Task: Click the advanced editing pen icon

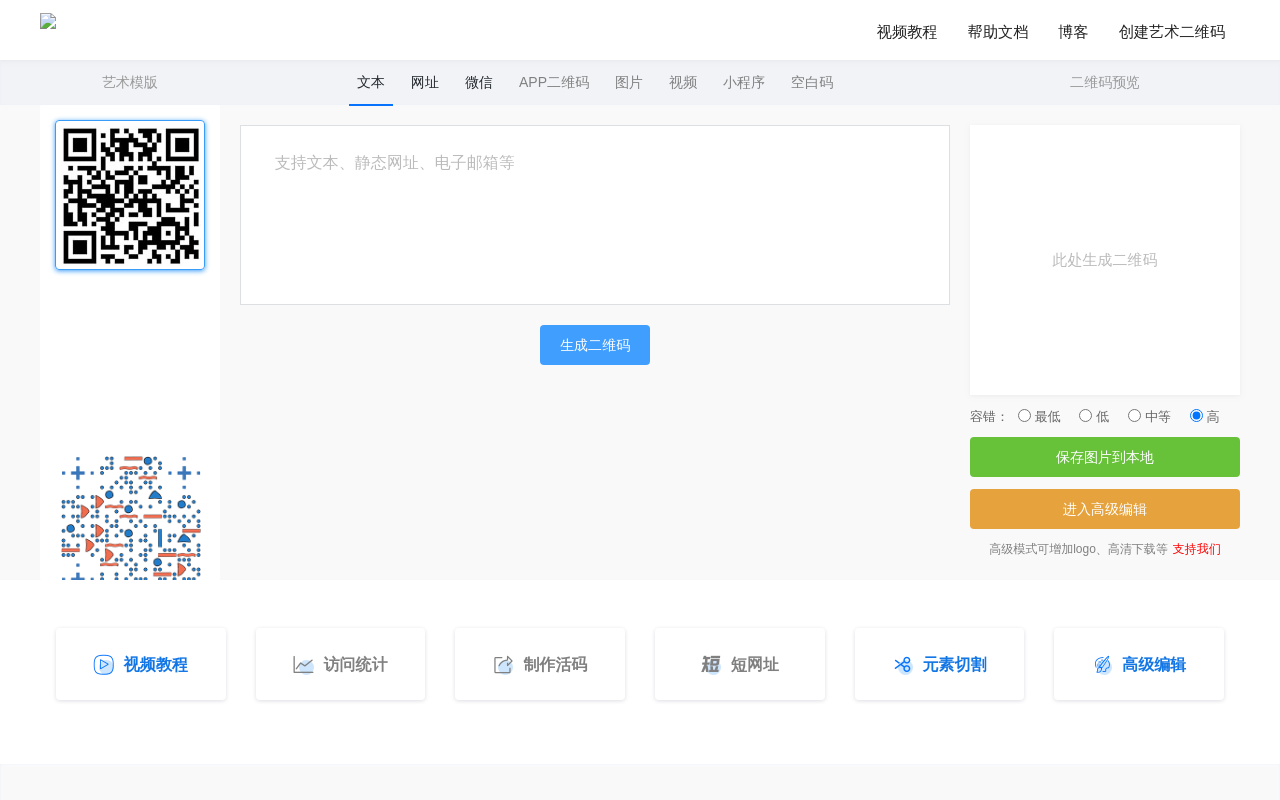Action: click(1103, 665)
